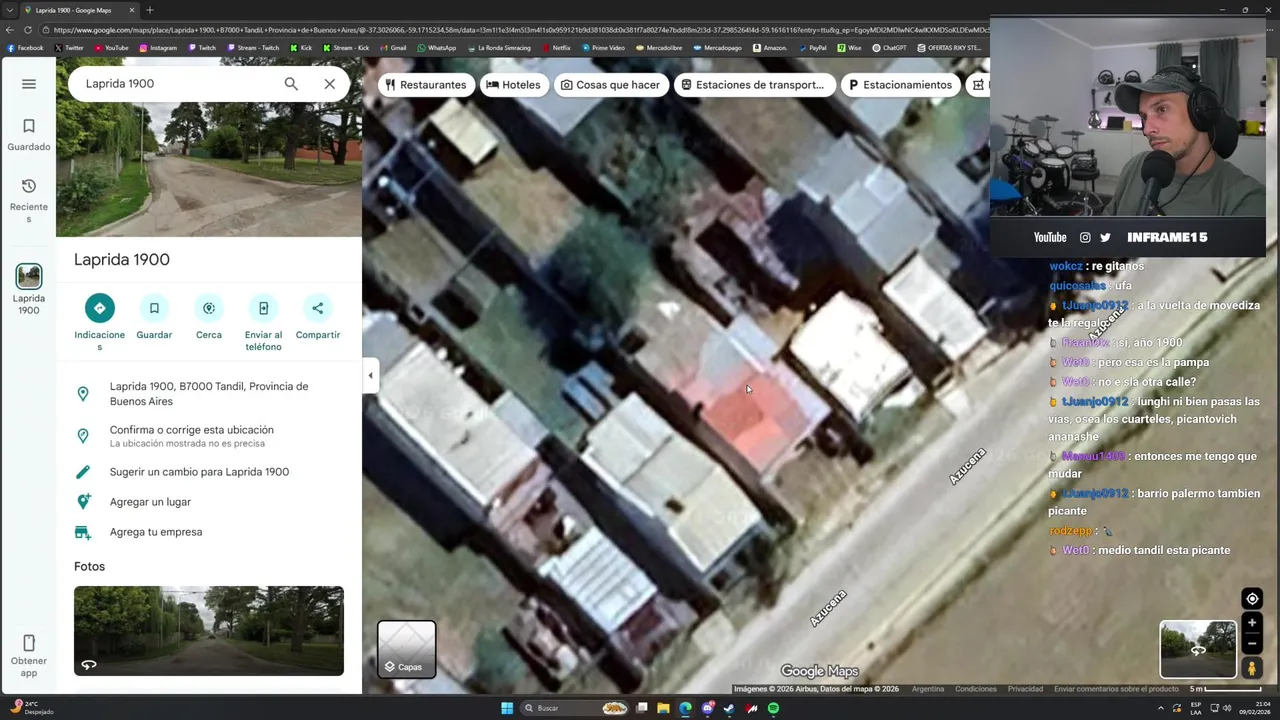Open the Guardado saved places panel

click(29, 135)
